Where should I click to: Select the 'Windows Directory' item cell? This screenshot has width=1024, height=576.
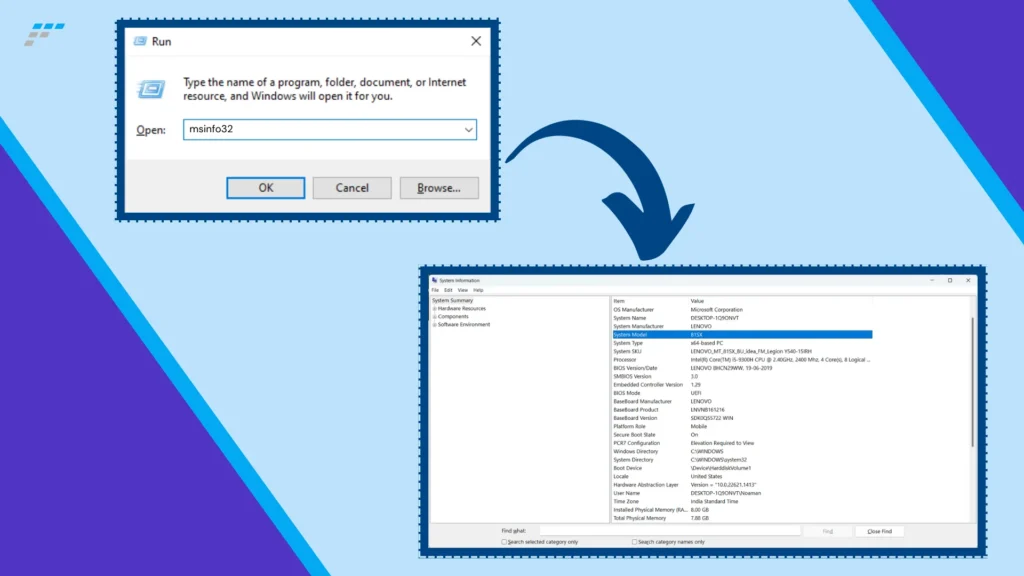[635, 451]
